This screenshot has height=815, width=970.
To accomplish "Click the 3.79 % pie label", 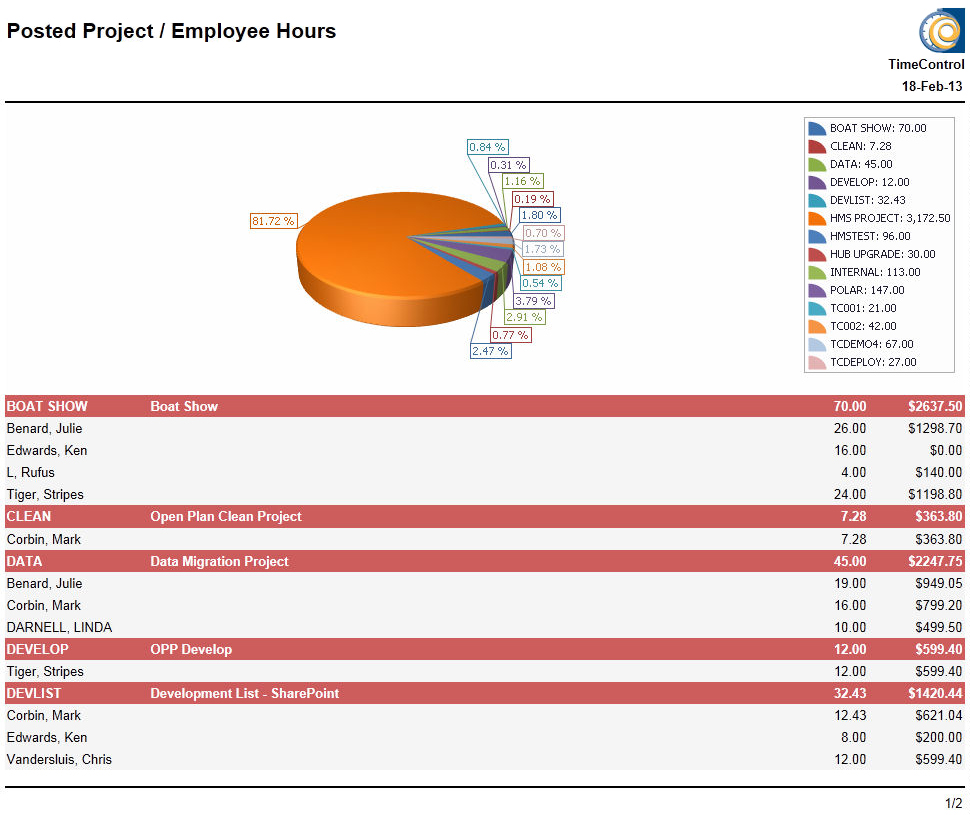I will tap(533, 301).
